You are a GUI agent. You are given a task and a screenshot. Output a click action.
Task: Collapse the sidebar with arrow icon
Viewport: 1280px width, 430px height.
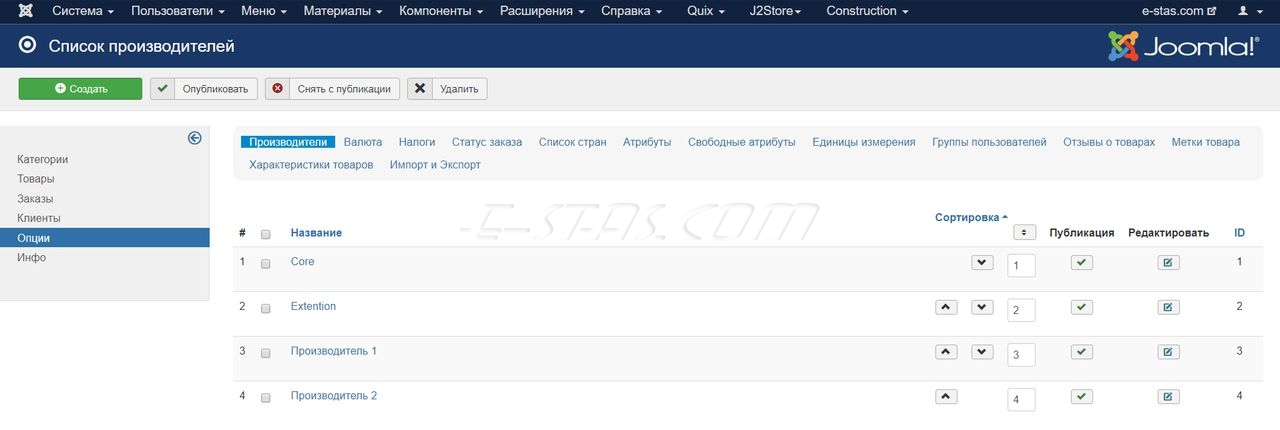[x=195, y=139]
